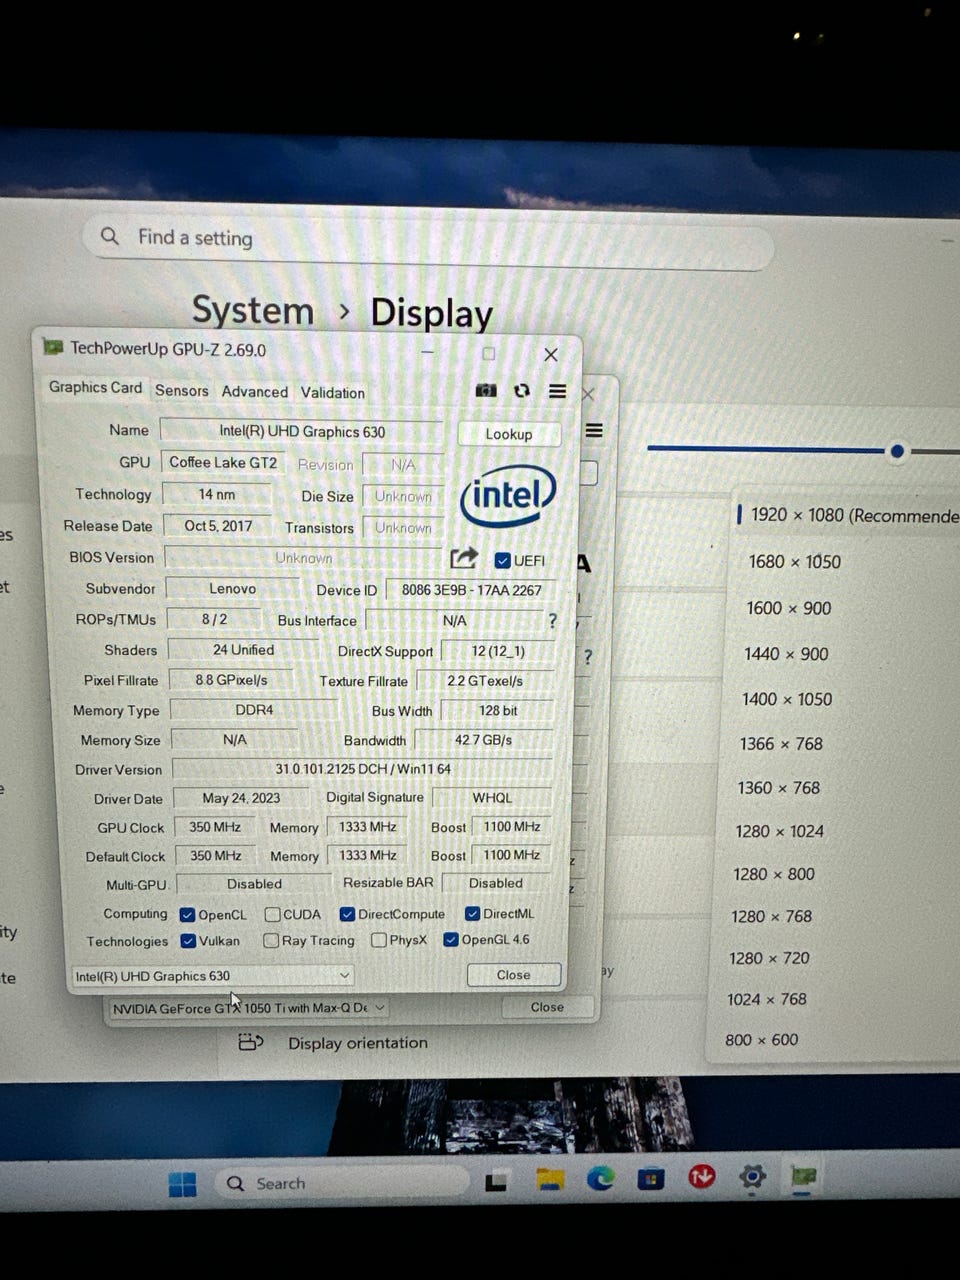
Task: Click the search magnifier in Find a setting
Action: (x=110, y=236)
